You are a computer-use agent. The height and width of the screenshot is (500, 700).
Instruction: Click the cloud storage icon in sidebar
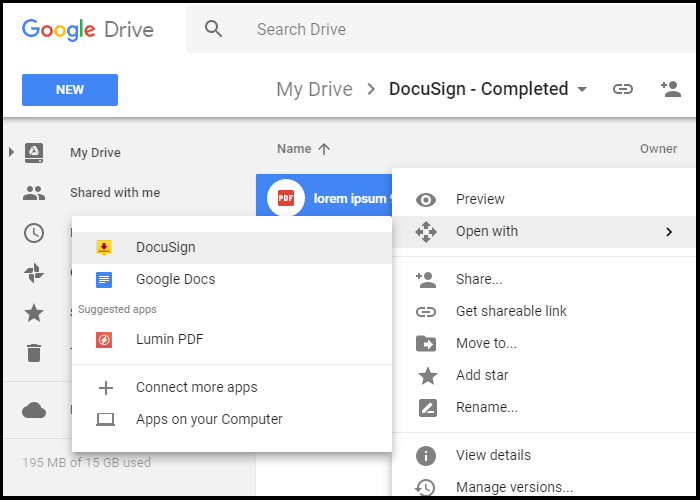(34, 410)
